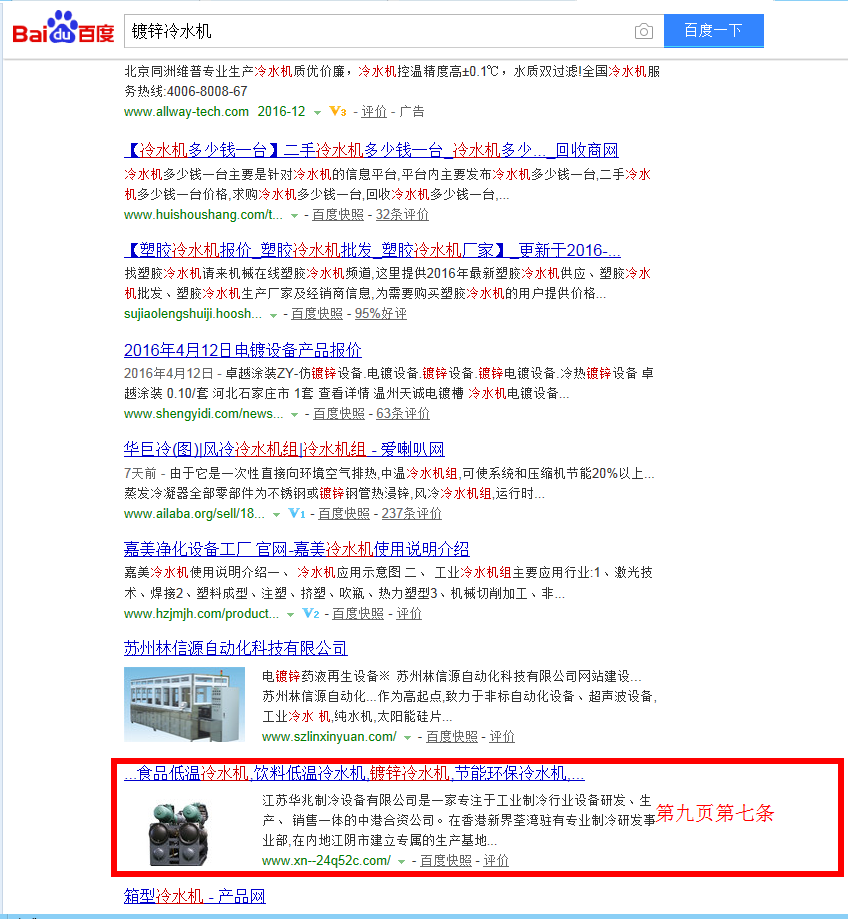
Task: Expand dropdown arrow after allway-tech.com 2016-12
Action: click(317, 113)
